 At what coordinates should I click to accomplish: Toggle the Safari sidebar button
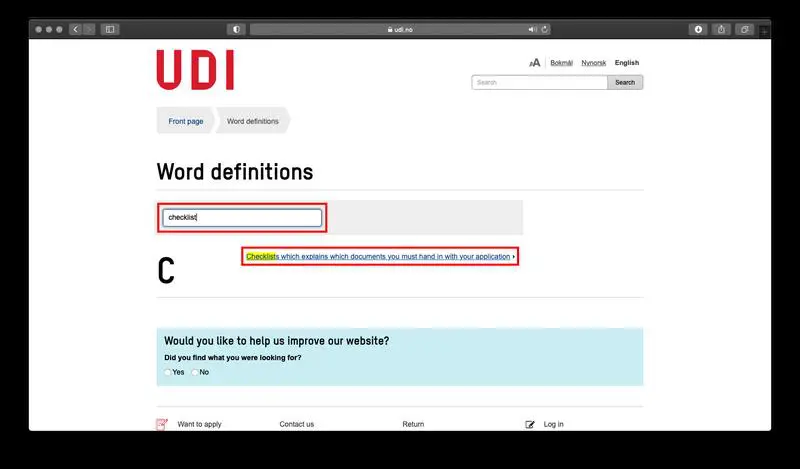click(x=110, y=29)
